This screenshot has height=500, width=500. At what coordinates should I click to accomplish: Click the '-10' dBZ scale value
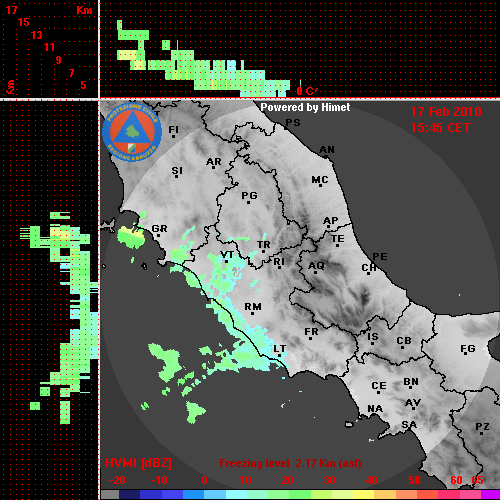[x=159, y=480]
